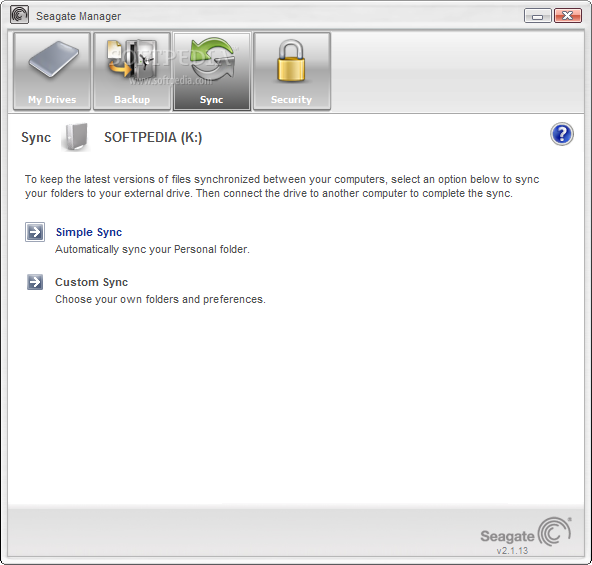Close the Seagate Manager window
592x565 pixels.
point(567,16)
